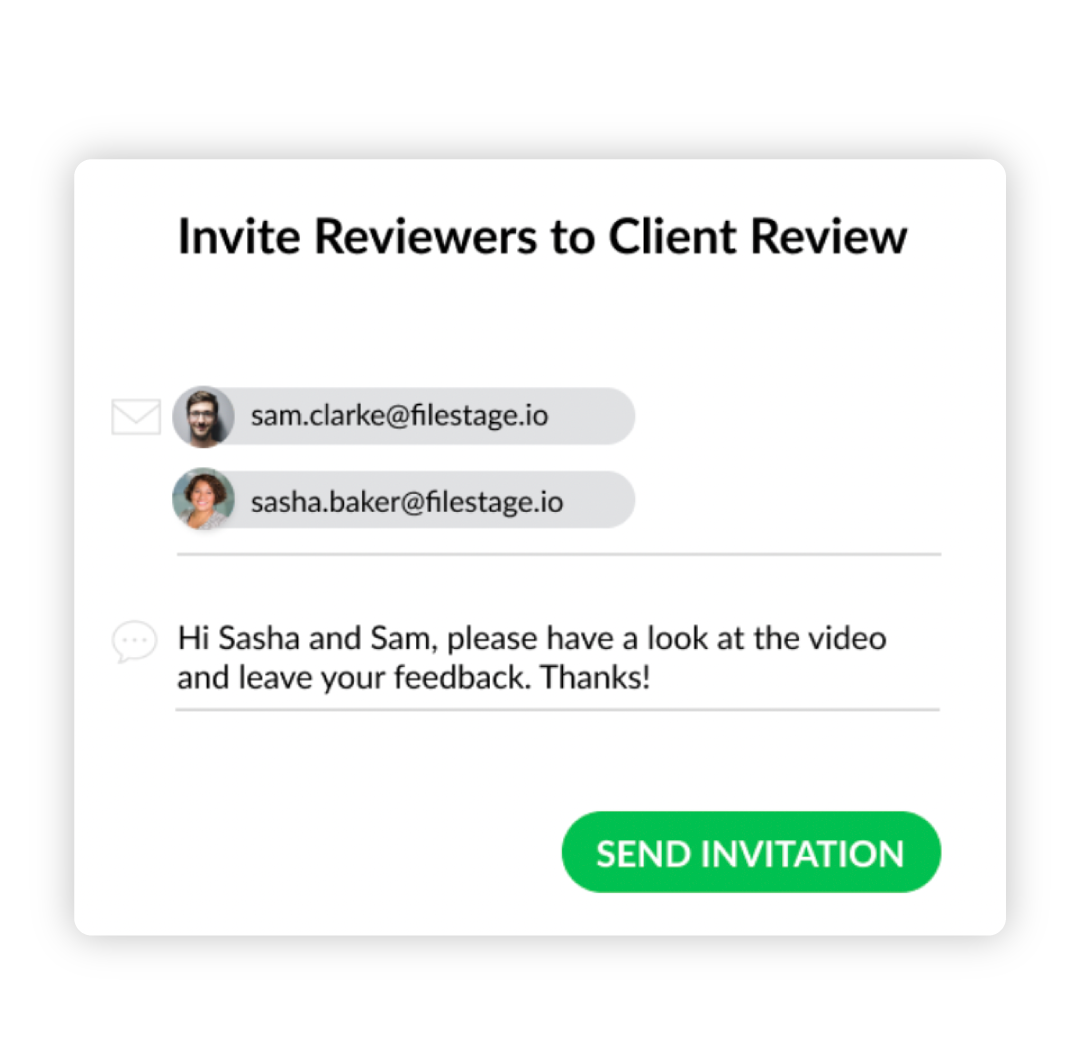Select the sasha.baker@filestage.io chip

point(404,500)
